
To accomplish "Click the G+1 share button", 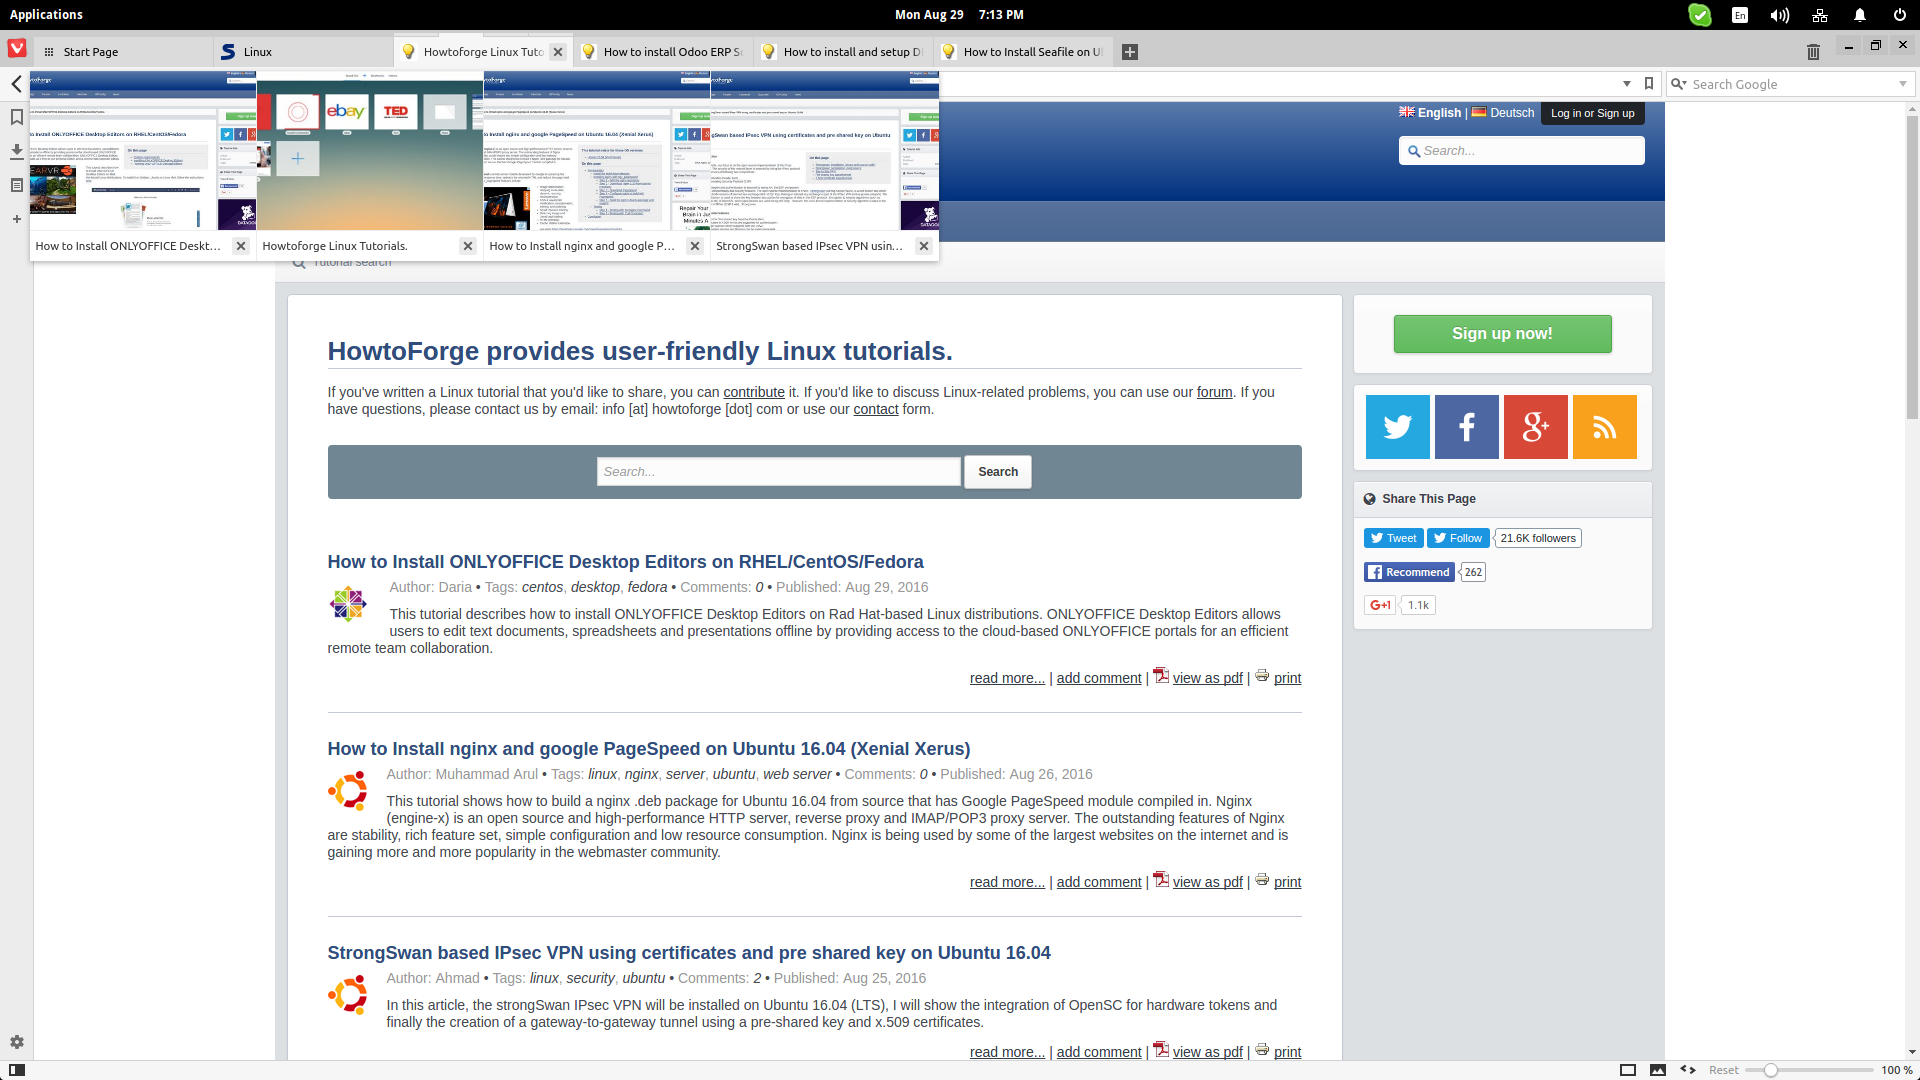I will [x=1380, y=605].
